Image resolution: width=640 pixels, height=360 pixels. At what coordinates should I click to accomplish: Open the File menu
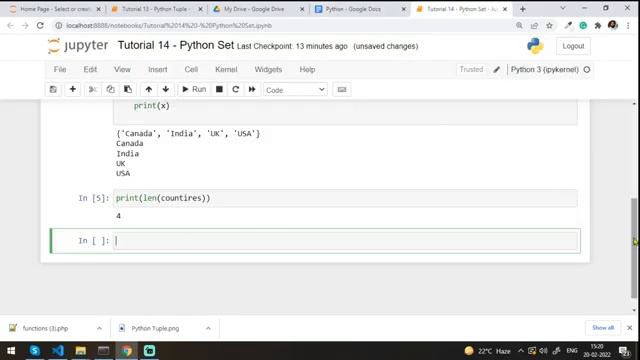point(60,69)
